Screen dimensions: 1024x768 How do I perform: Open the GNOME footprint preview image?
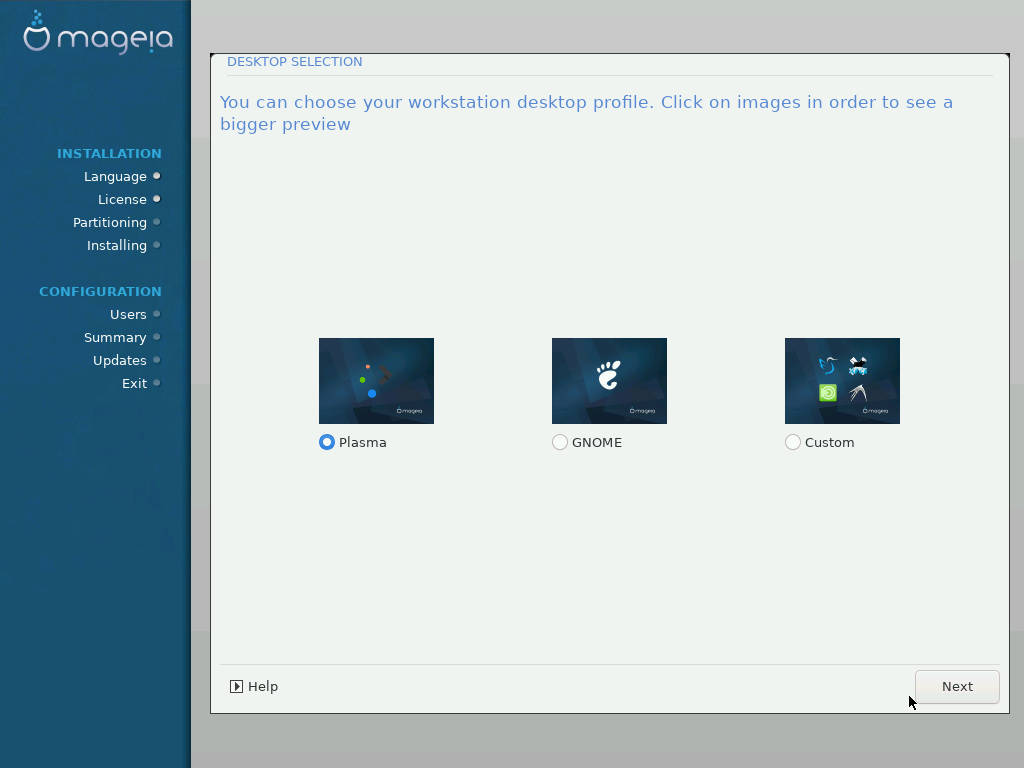click(609, 381)
